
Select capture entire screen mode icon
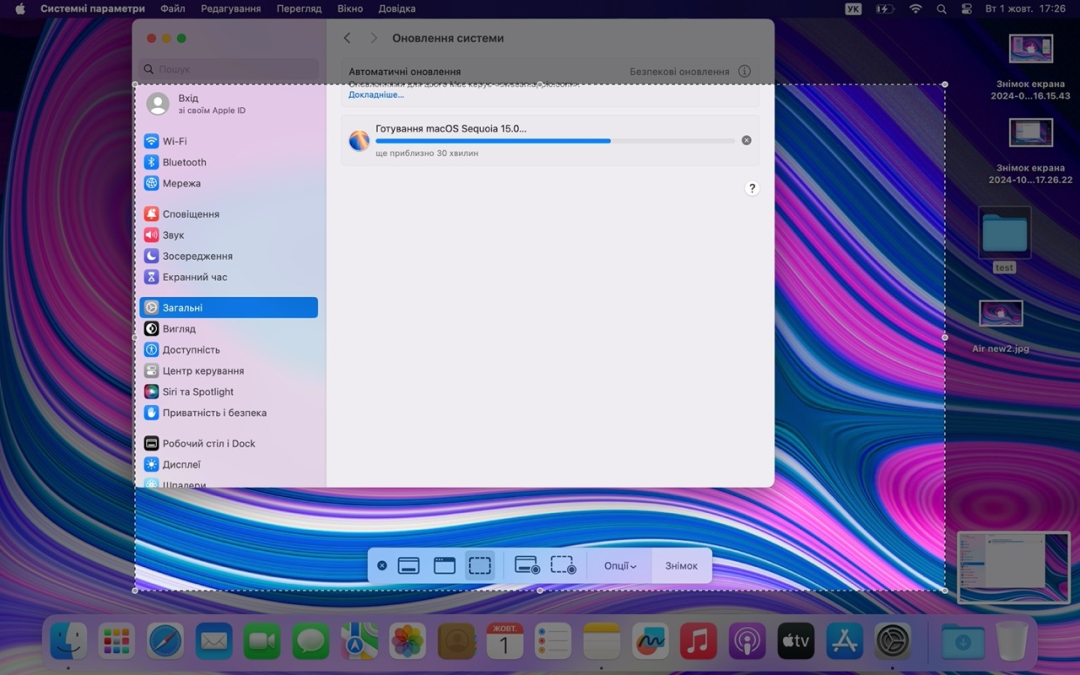(408, 565)
